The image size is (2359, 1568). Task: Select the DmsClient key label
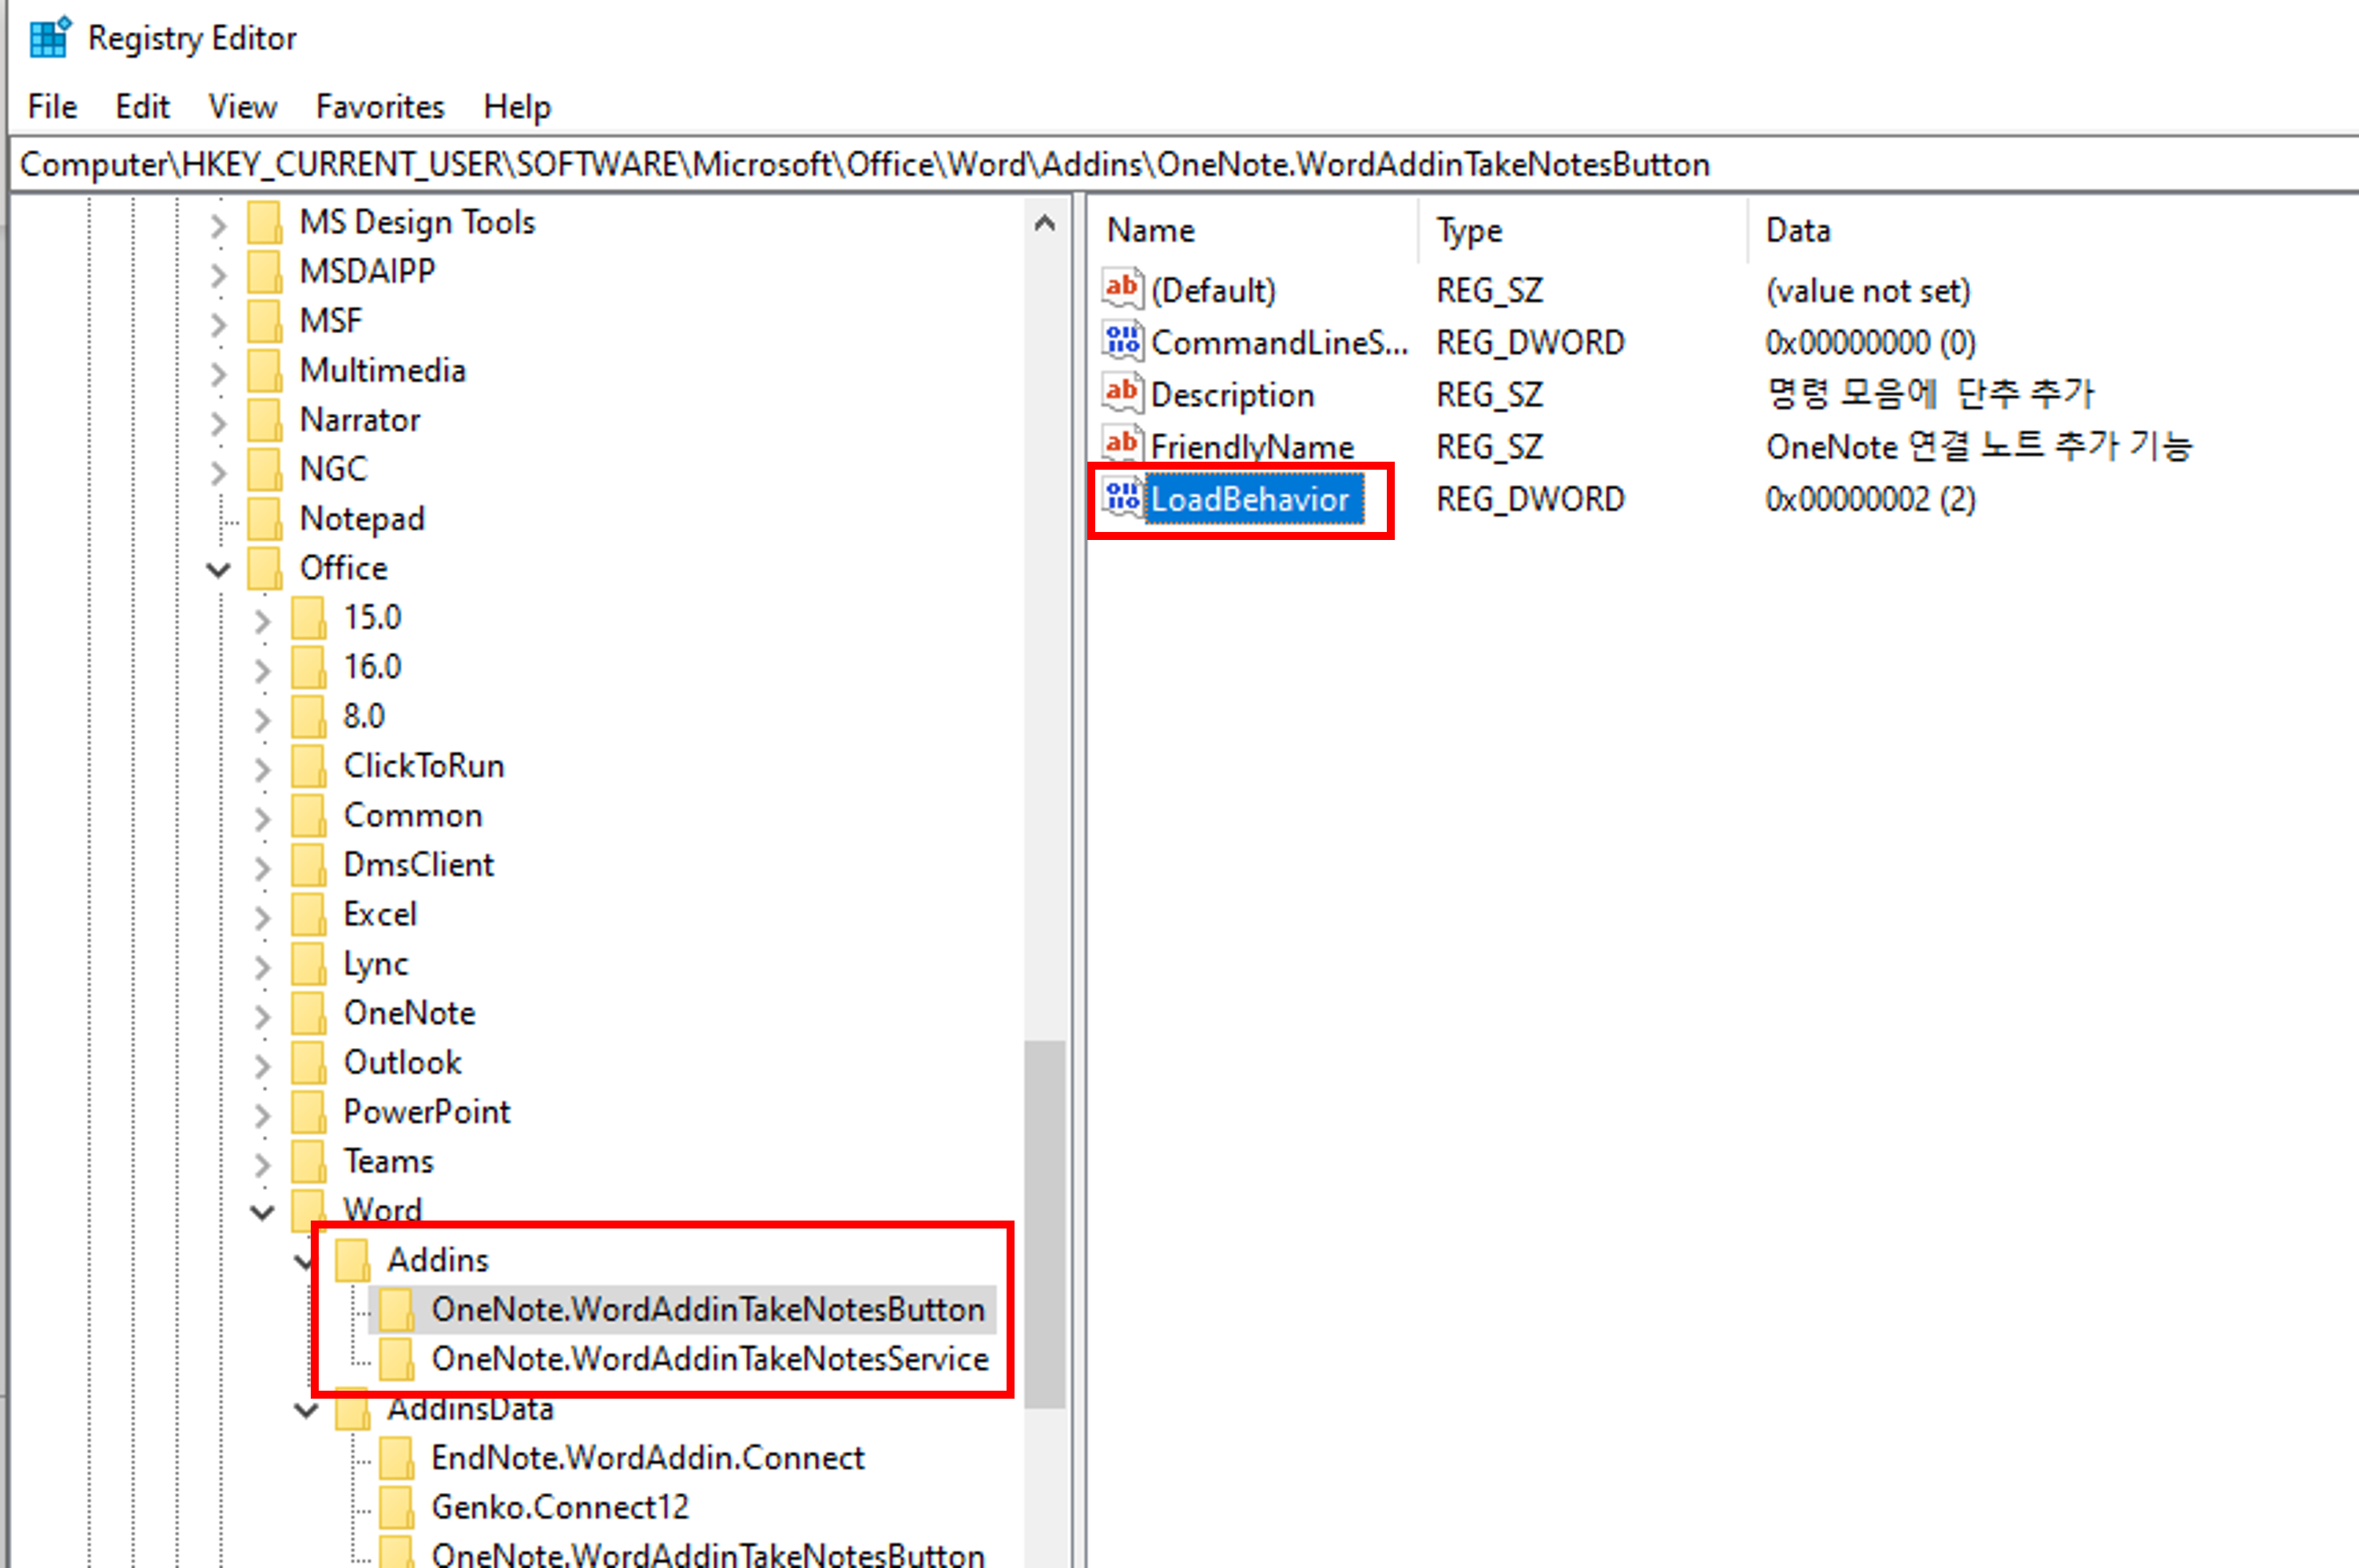419,865
